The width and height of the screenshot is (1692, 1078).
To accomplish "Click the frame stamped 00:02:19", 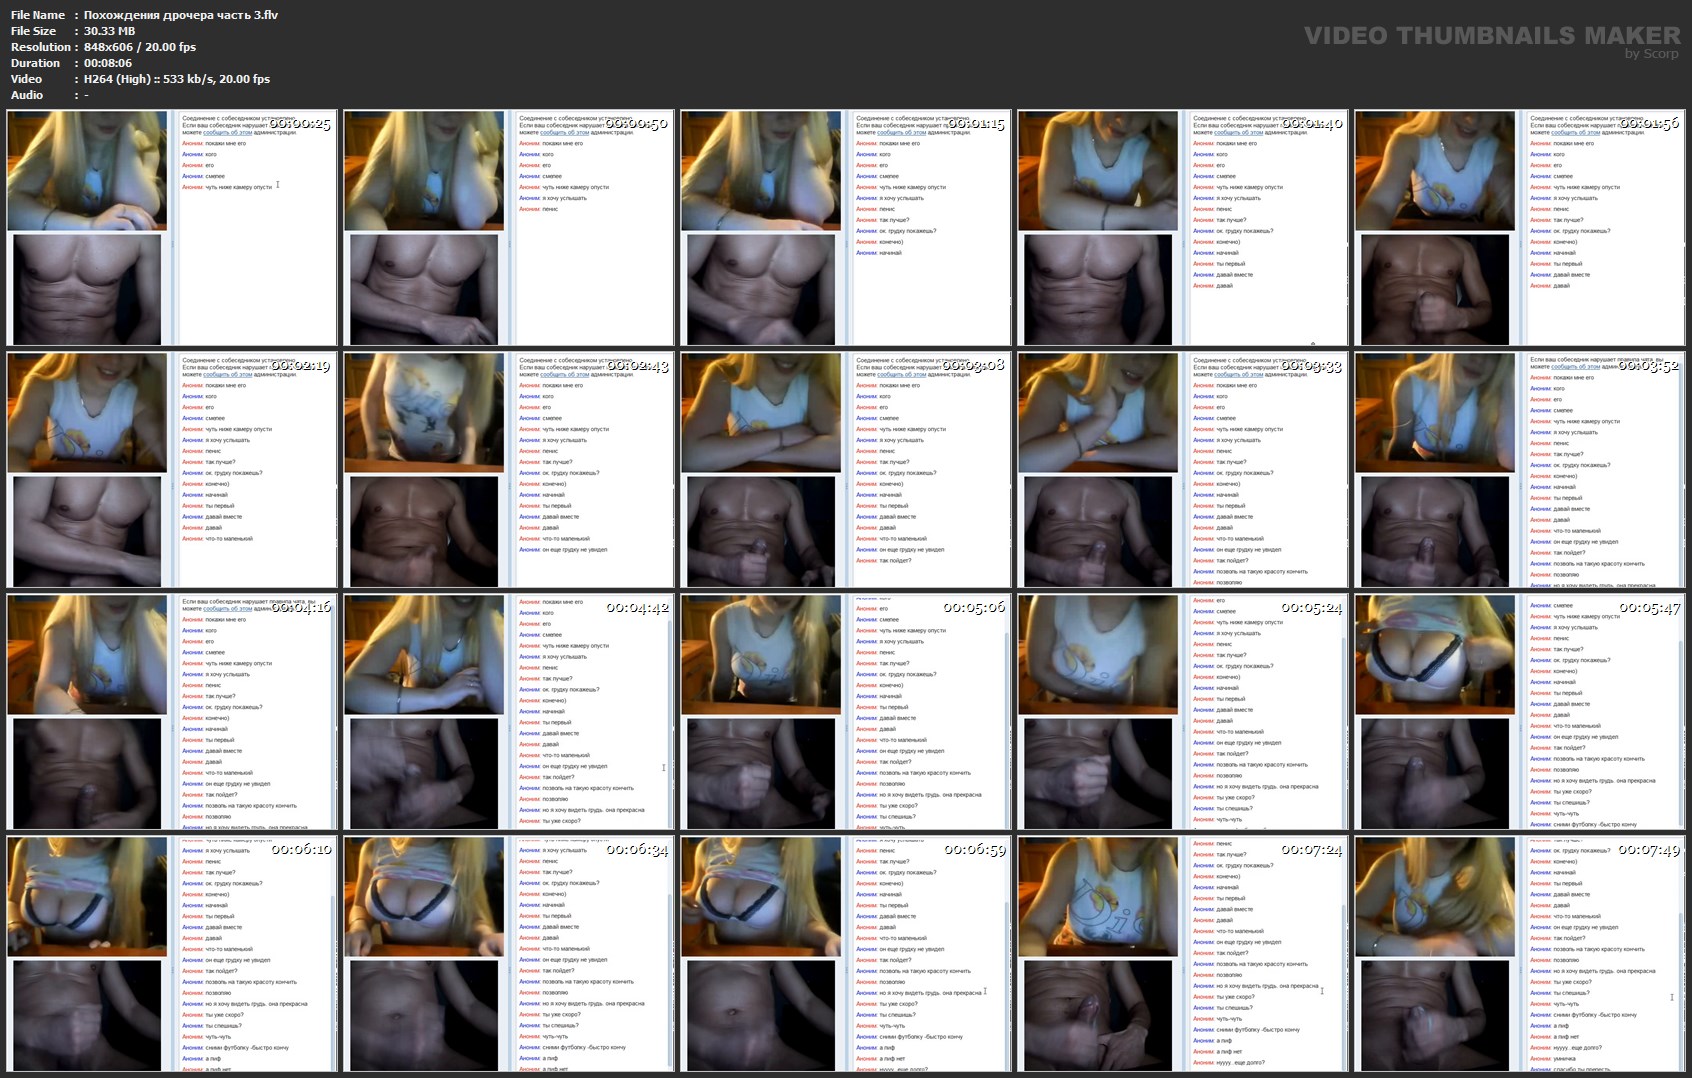I will point(172,470).
